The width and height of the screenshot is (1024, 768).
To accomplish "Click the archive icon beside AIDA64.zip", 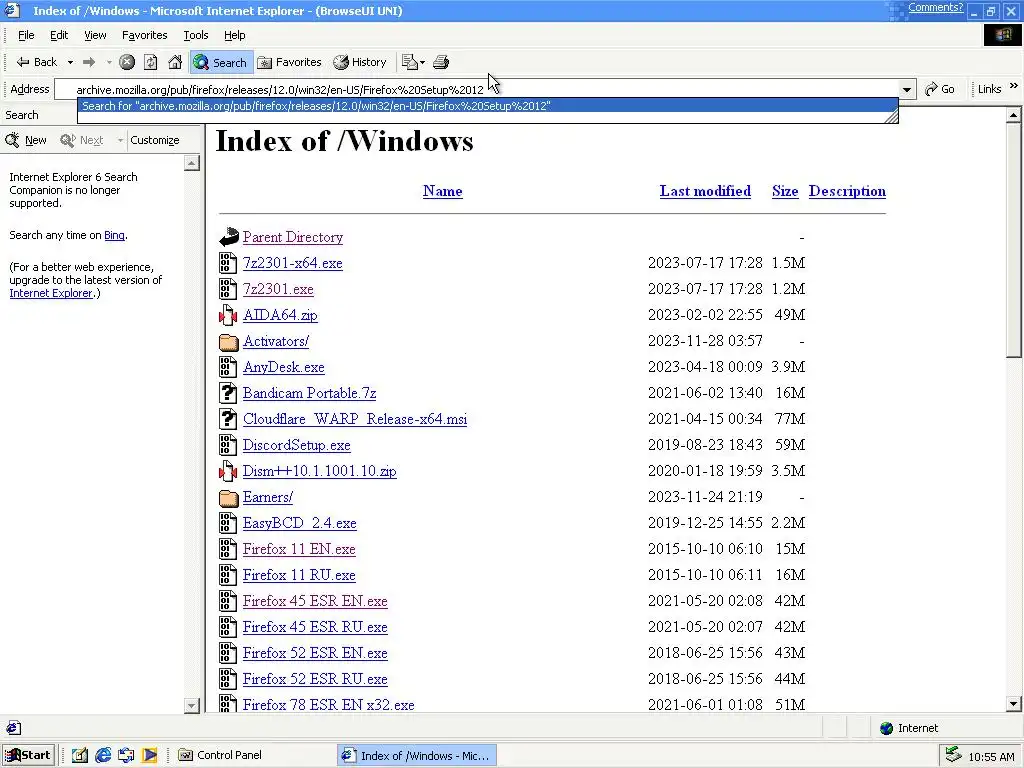I will tap(228, 315).
